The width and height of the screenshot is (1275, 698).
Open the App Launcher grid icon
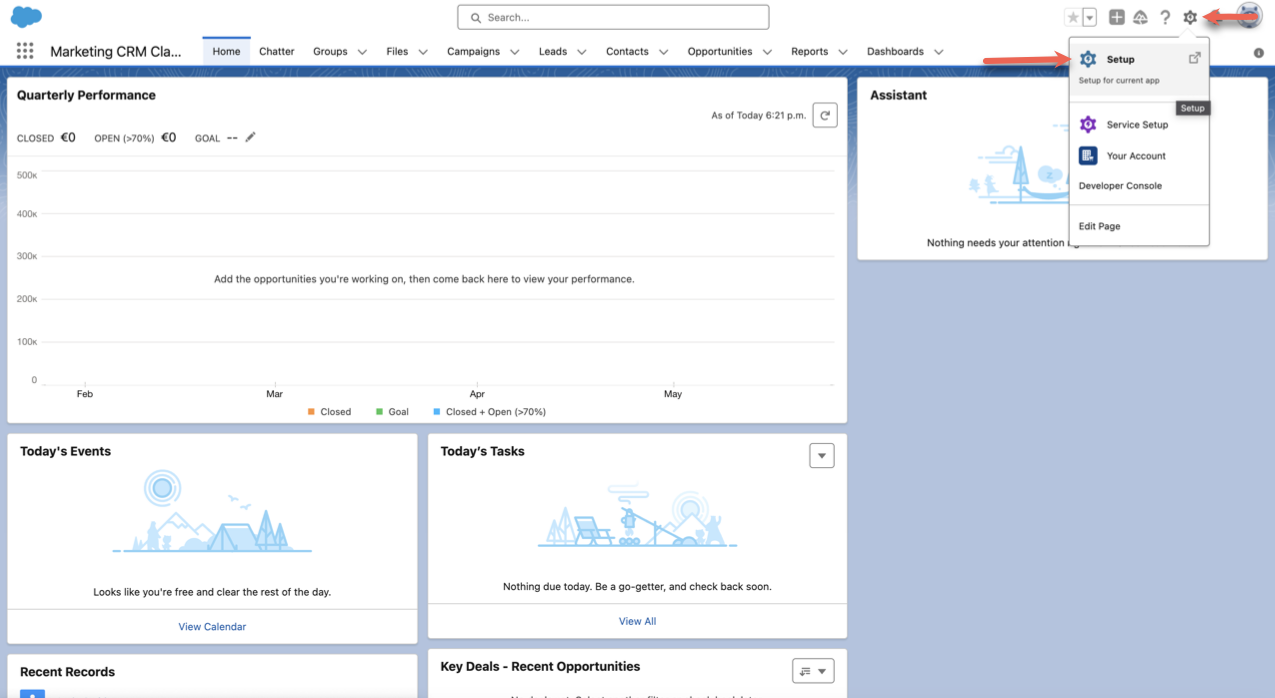25,51
